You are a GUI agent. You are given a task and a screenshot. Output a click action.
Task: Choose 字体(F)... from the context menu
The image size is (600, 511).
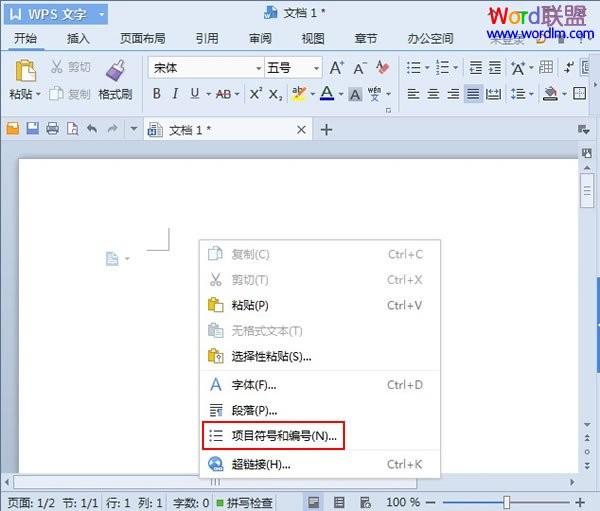click(253, 385)
